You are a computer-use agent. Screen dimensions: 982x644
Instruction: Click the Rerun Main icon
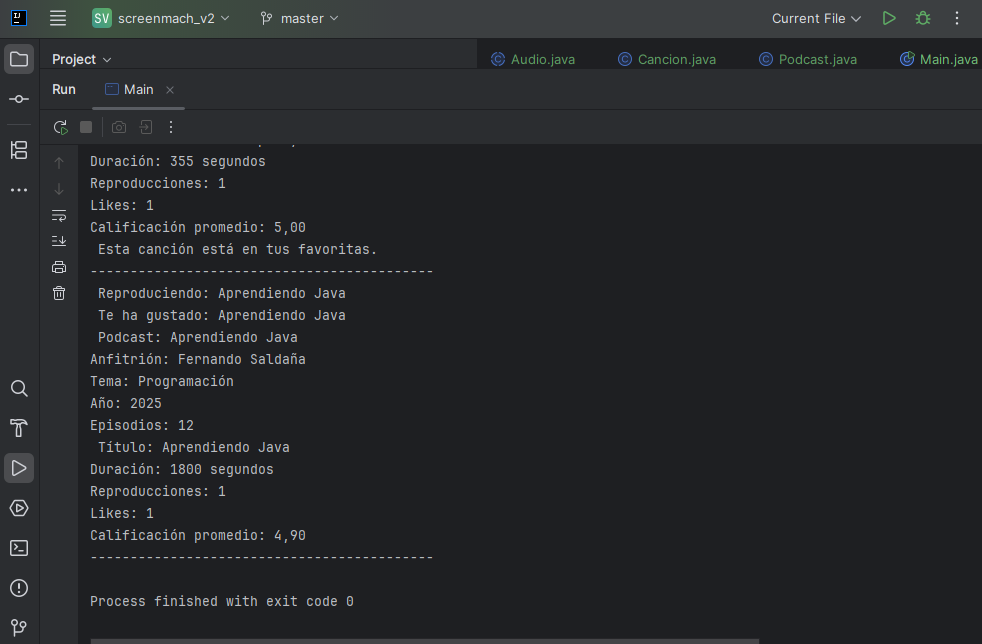60,127
